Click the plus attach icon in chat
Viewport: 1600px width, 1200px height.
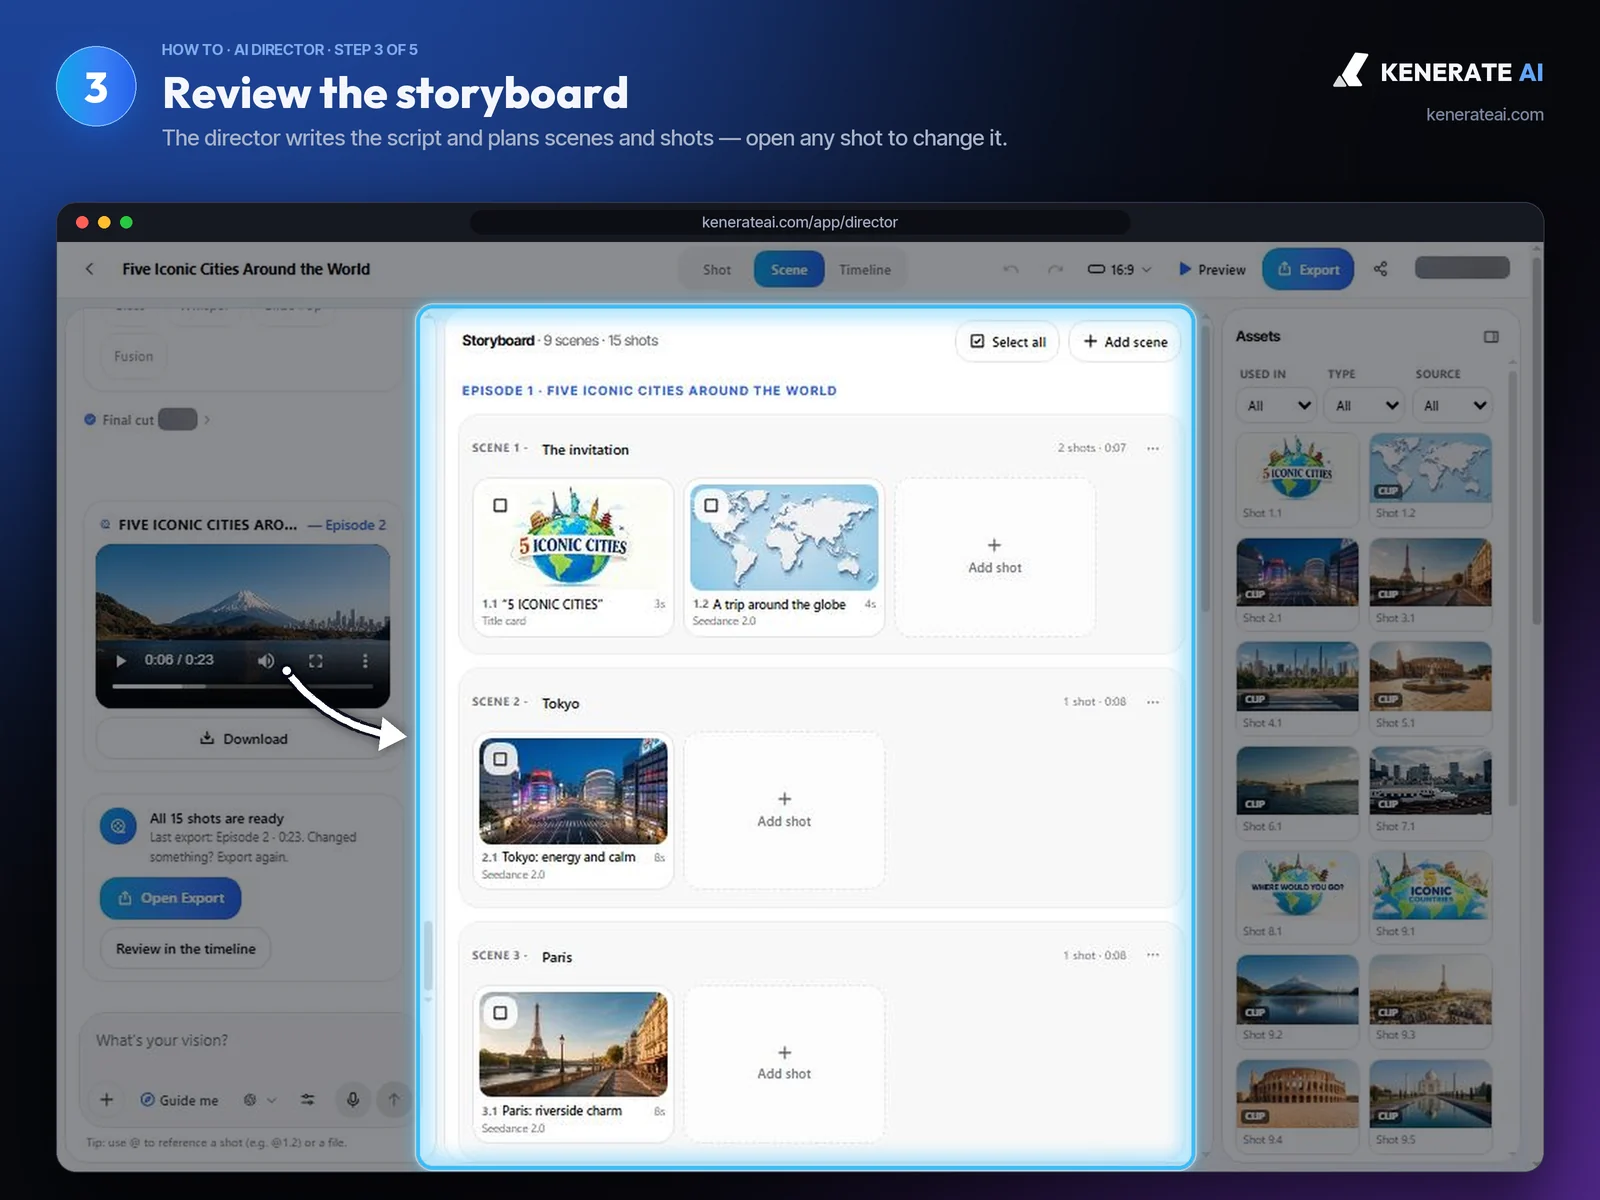pos(107,1099)
